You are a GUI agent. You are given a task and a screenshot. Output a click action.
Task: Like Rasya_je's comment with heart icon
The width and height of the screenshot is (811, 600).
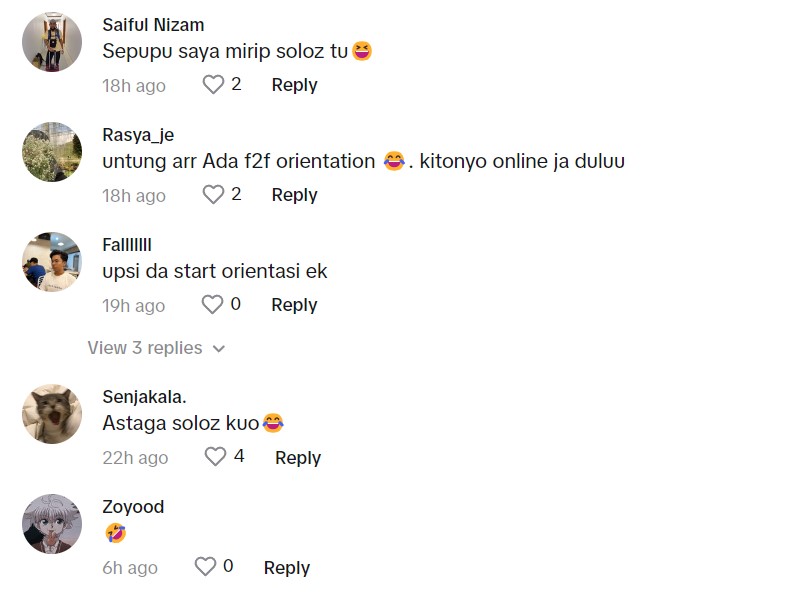click(213, 195)
